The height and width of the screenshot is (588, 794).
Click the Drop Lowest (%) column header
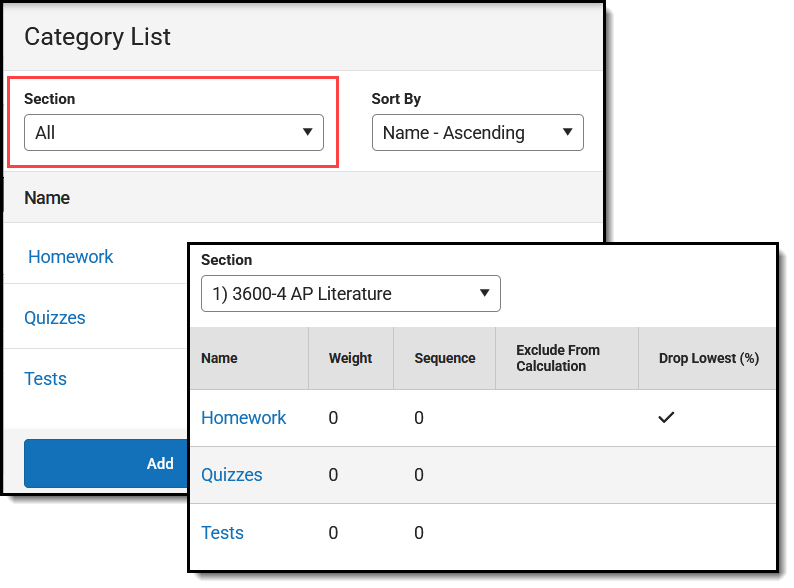click(x=708, y=358)
